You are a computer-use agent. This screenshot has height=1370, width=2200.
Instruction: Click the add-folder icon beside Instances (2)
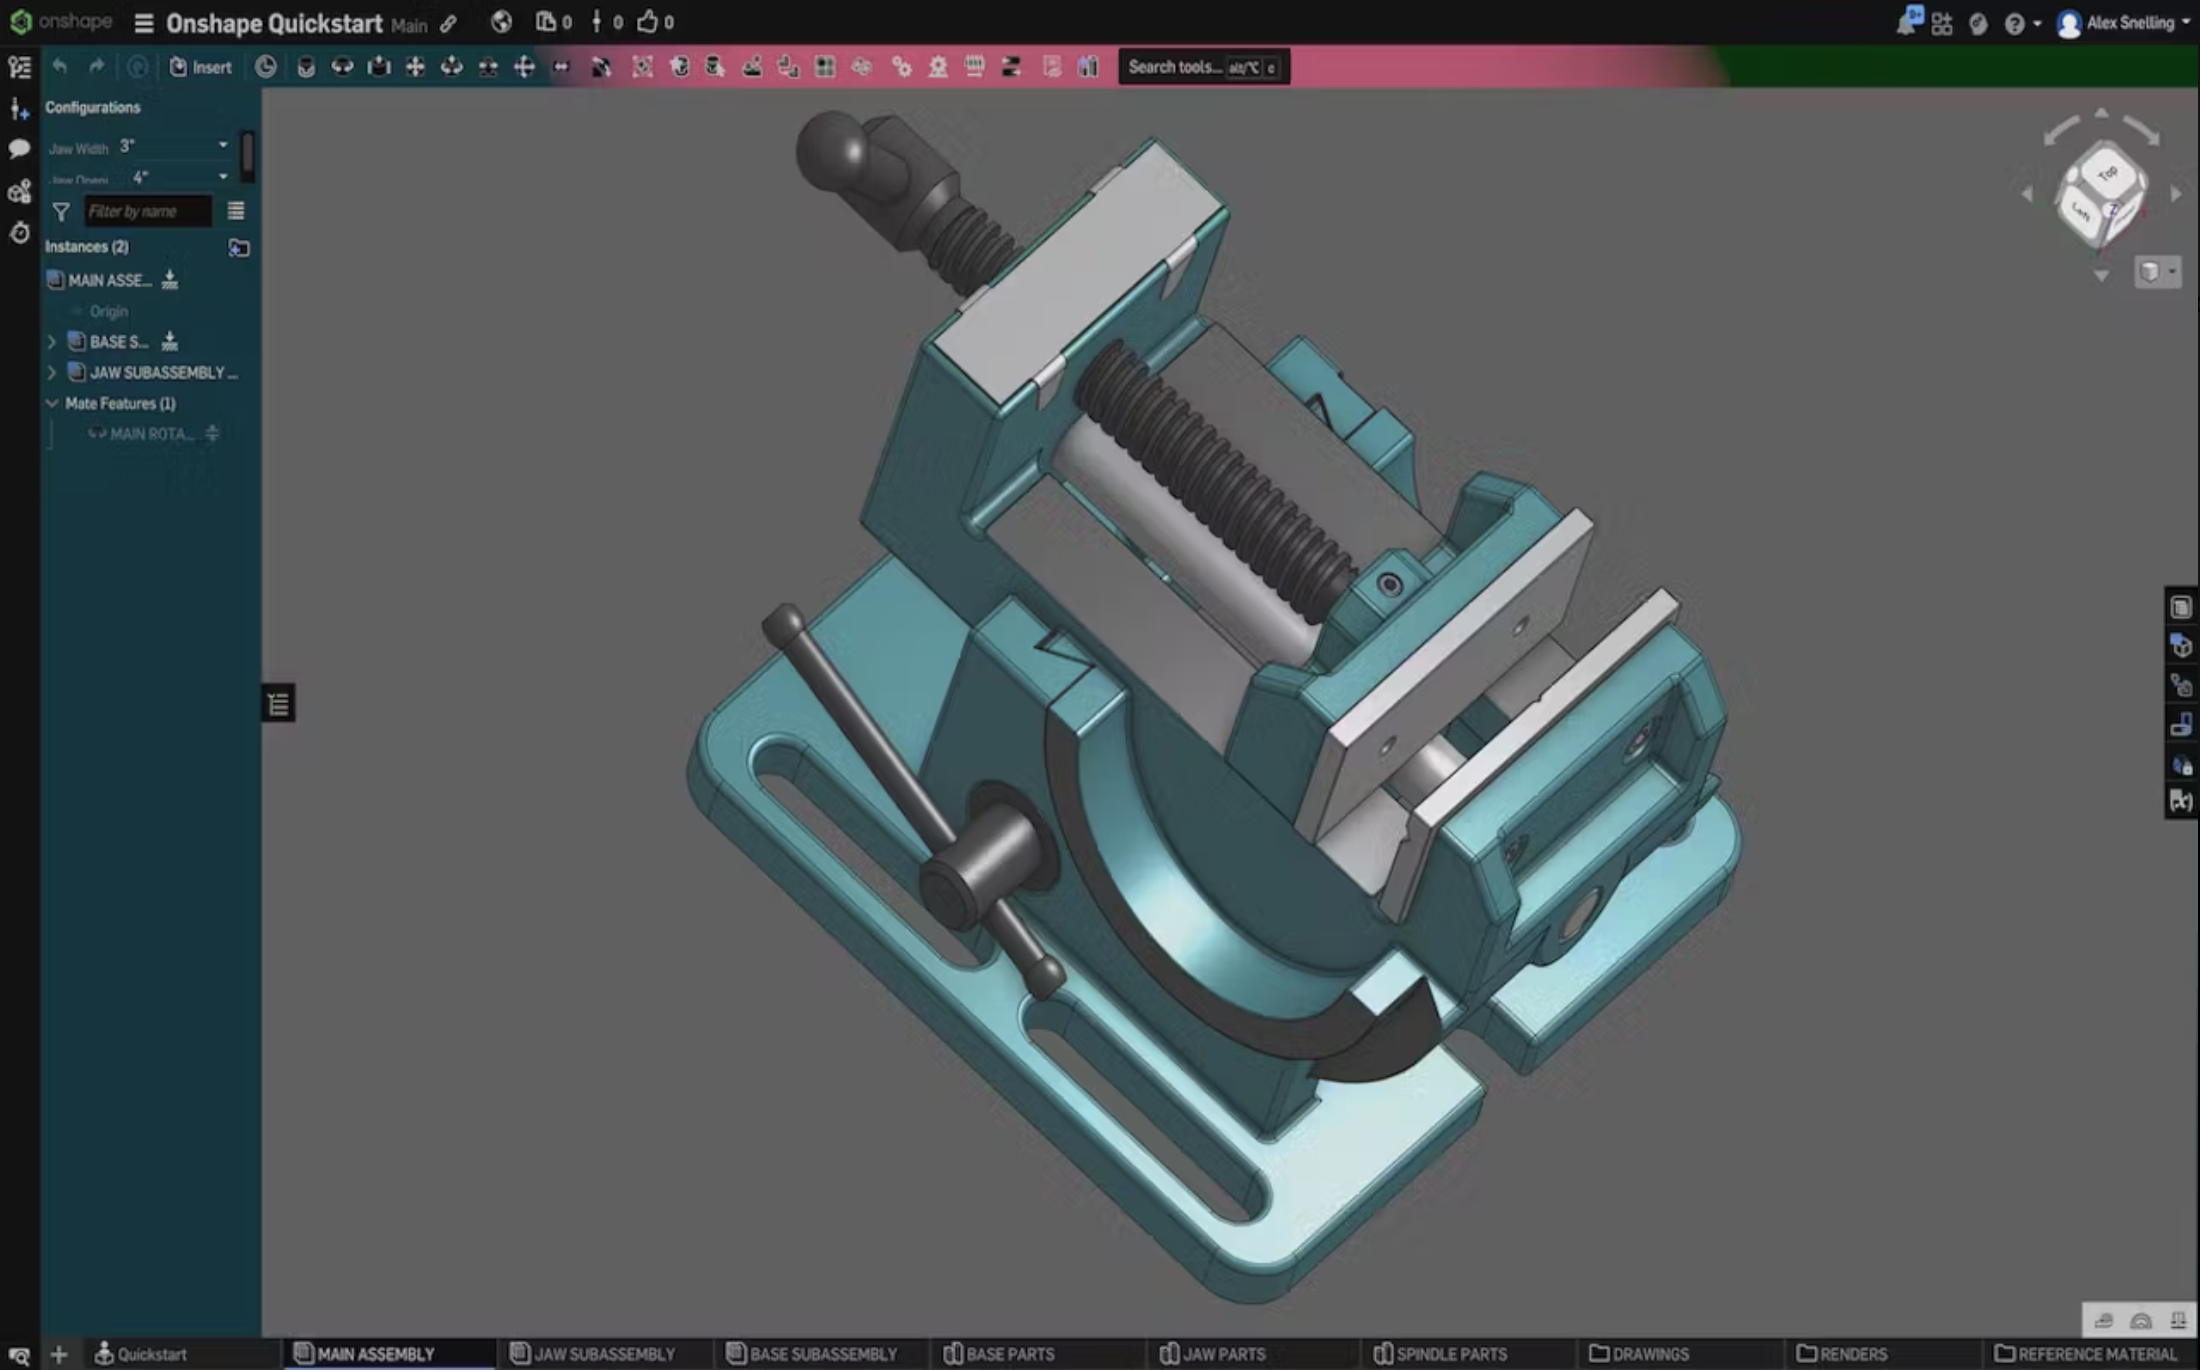(x=238, y=247)
